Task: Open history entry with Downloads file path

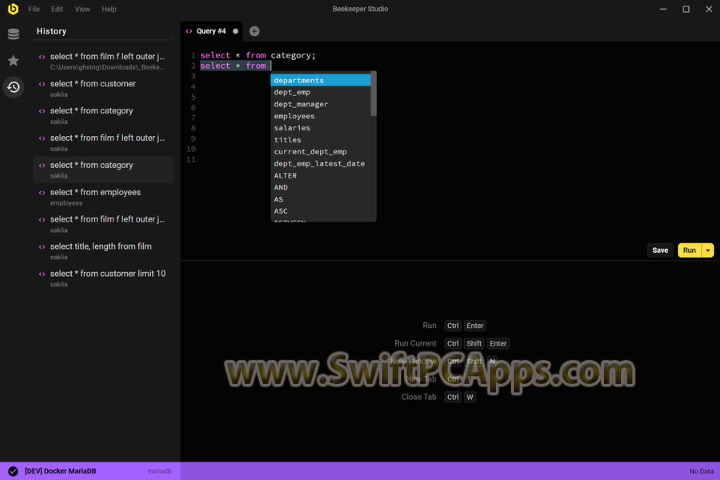Action: (x=103, y=62)
